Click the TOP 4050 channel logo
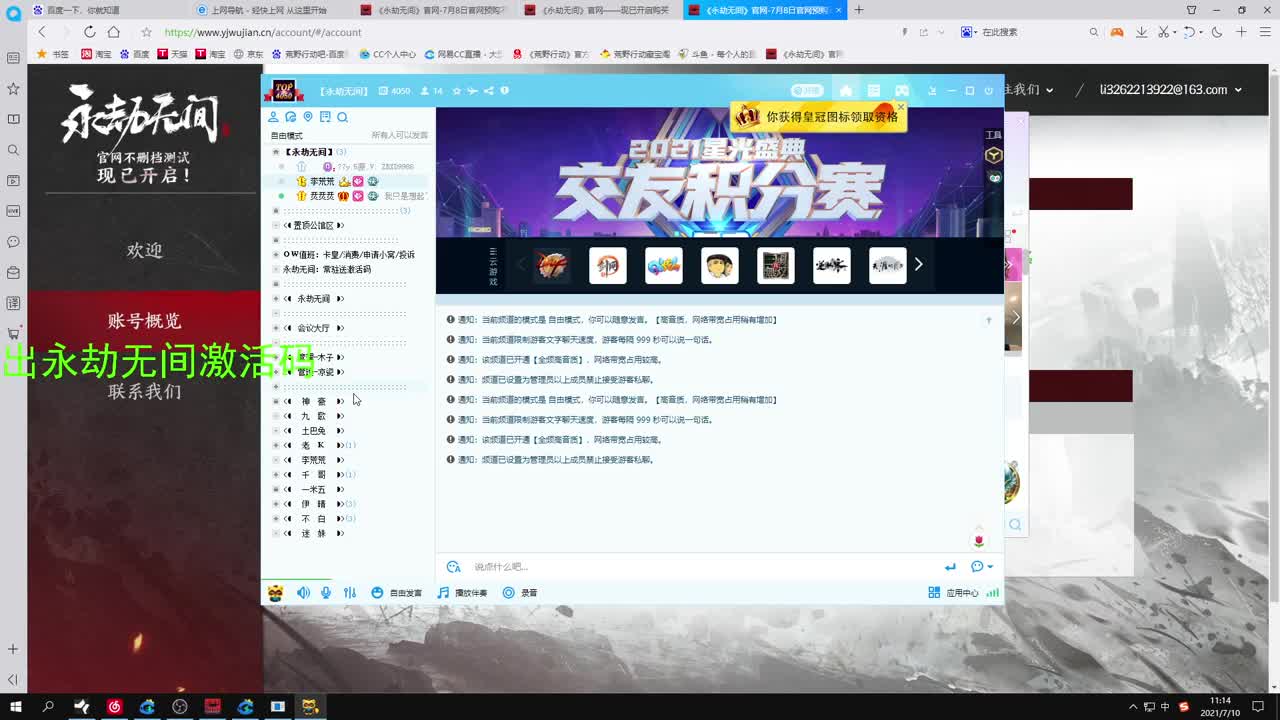This screenshot has width=1280, height=720. 284,90
